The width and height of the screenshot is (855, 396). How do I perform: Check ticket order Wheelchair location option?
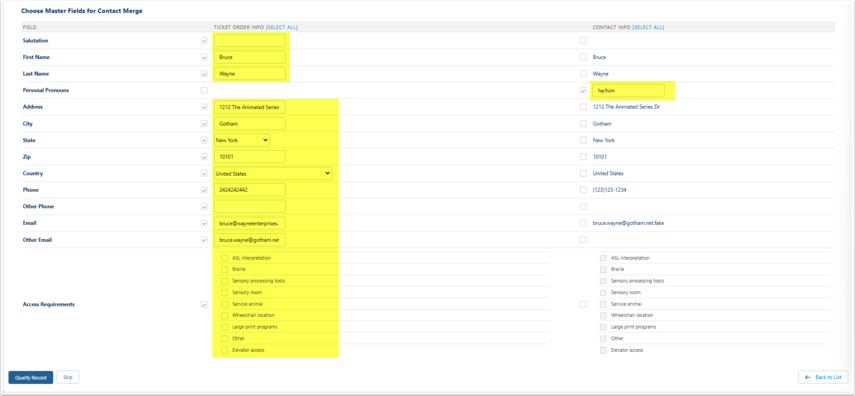click(224, 315)
